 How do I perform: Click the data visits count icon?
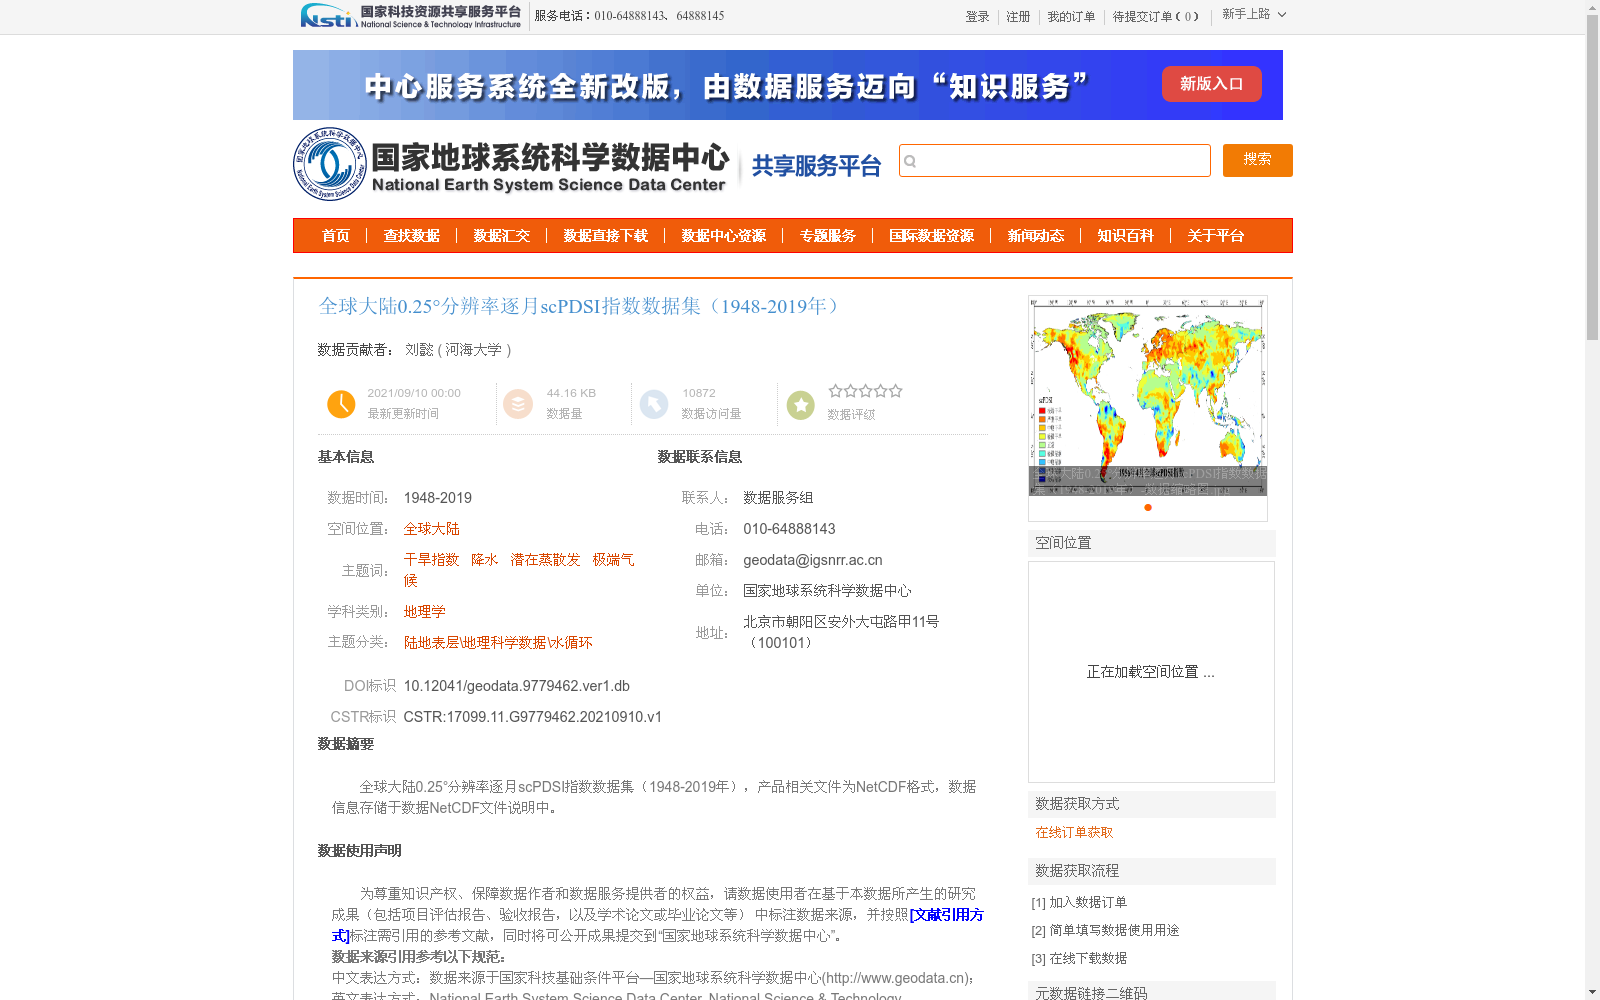point(654,404)
